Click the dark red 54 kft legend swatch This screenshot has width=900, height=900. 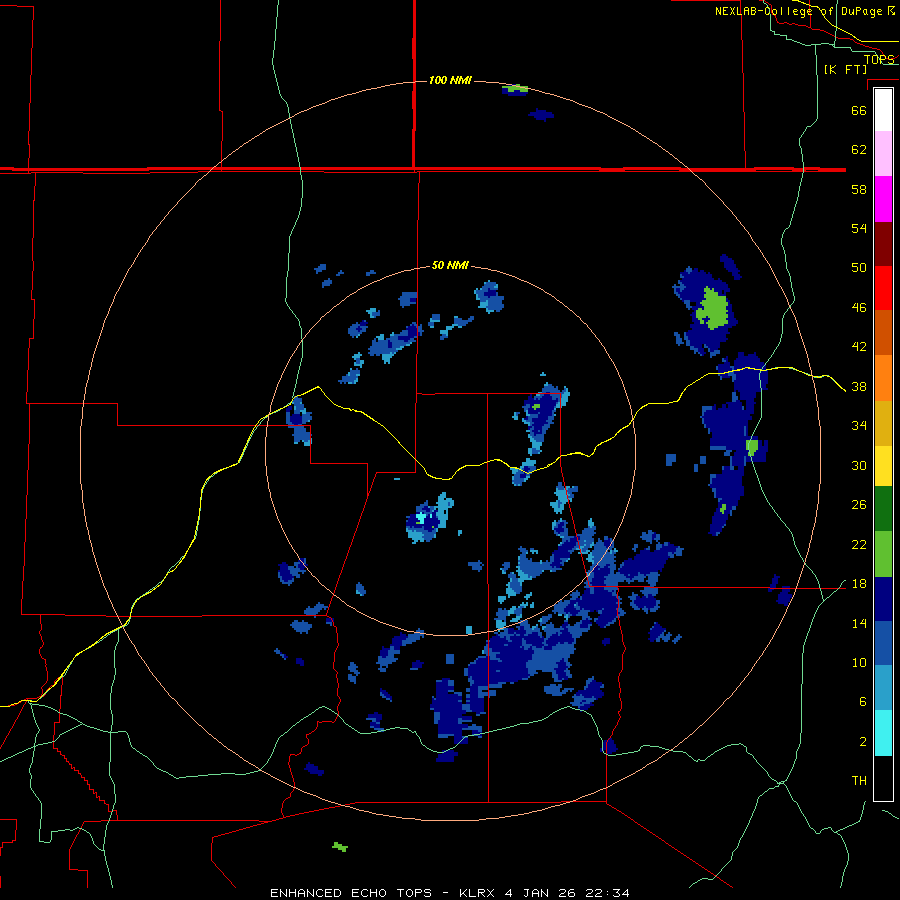[x=883, y=243]
